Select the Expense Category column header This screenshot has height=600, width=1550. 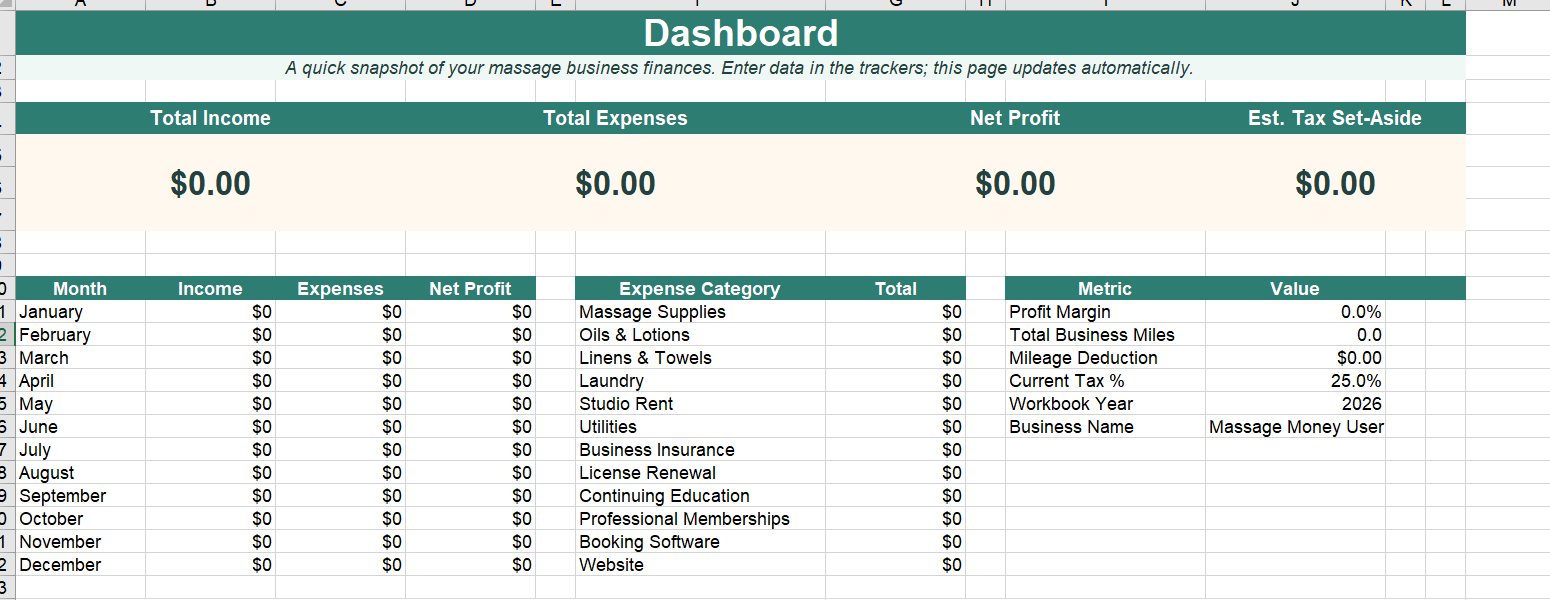[700, 289]
